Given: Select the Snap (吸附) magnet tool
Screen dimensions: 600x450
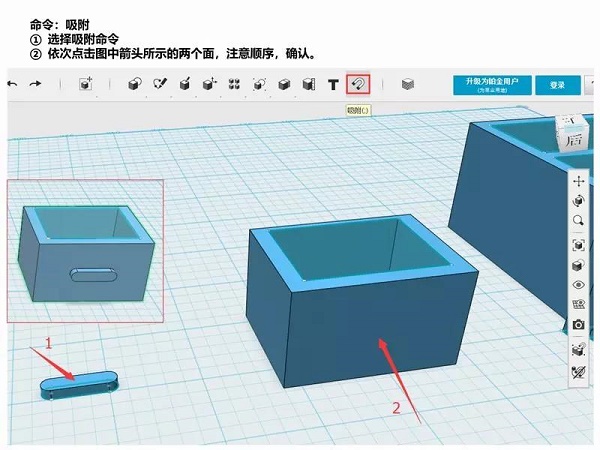Looking at the screenshot, I should coord(358,85).
